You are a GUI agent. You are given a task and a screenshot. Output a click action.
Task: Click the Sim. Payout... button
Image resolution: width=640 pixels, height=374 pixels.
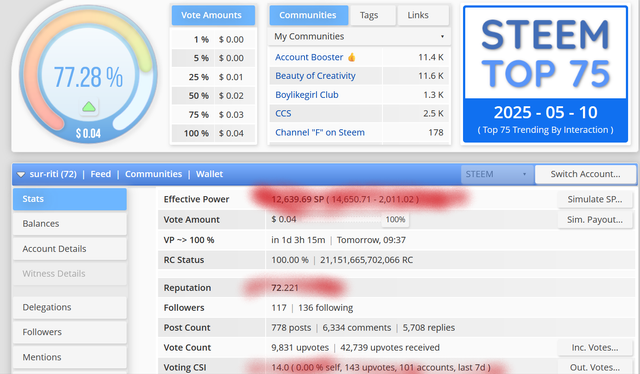[x=595, y=220]
